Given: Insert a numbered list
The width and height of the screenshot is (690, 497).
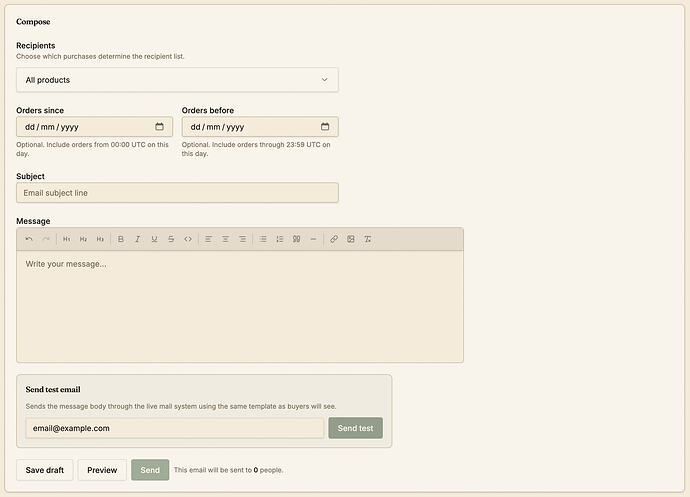Looking at the screenshot, I should (279, 239).
